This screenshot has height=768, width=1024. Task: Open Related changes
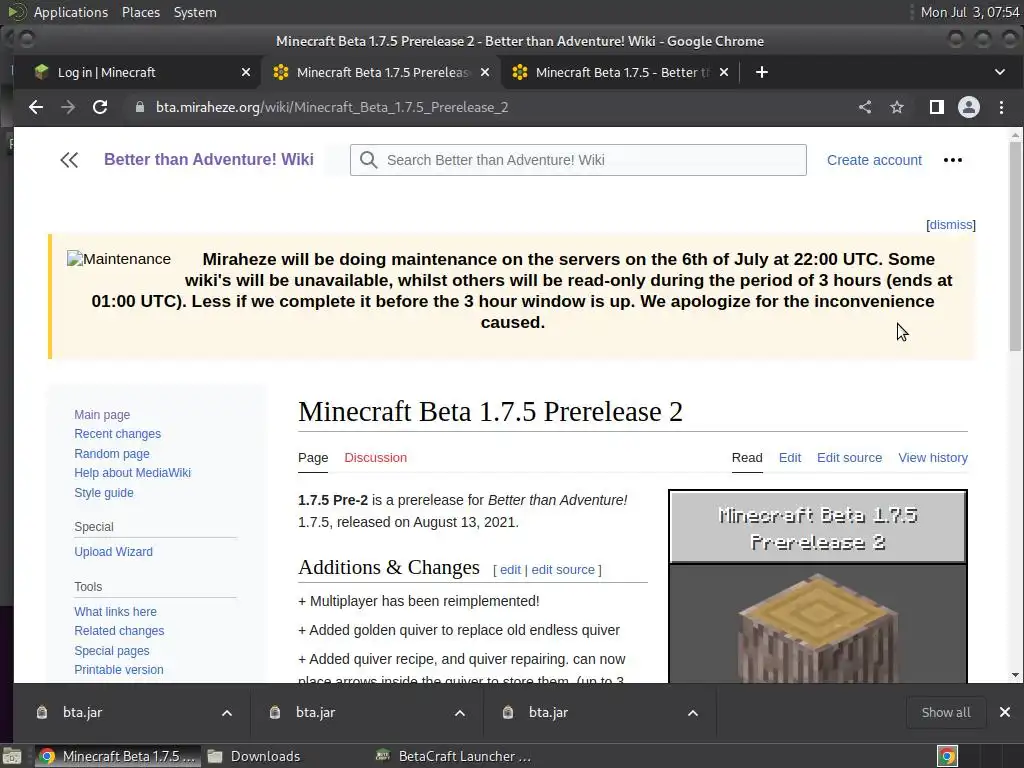(x=119, y=631)
